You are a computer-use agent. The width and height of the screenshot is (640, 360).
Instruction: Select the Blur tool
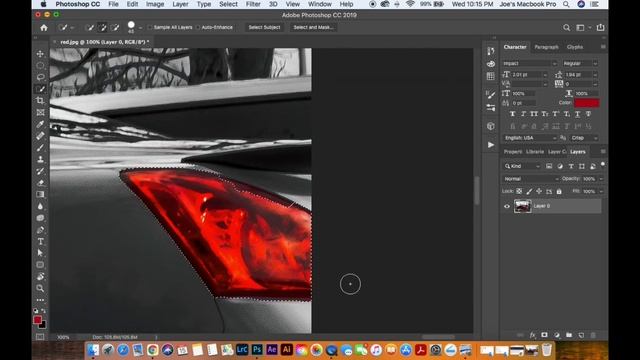tap(40, 207)
